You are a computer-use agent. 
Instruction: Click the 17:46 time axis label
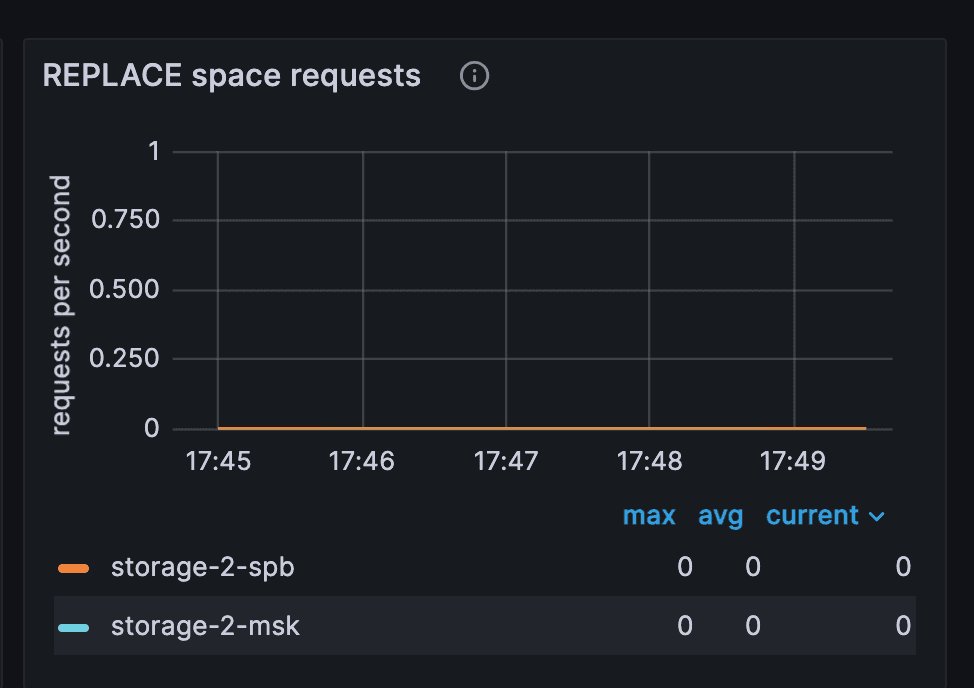coord(362,461)
